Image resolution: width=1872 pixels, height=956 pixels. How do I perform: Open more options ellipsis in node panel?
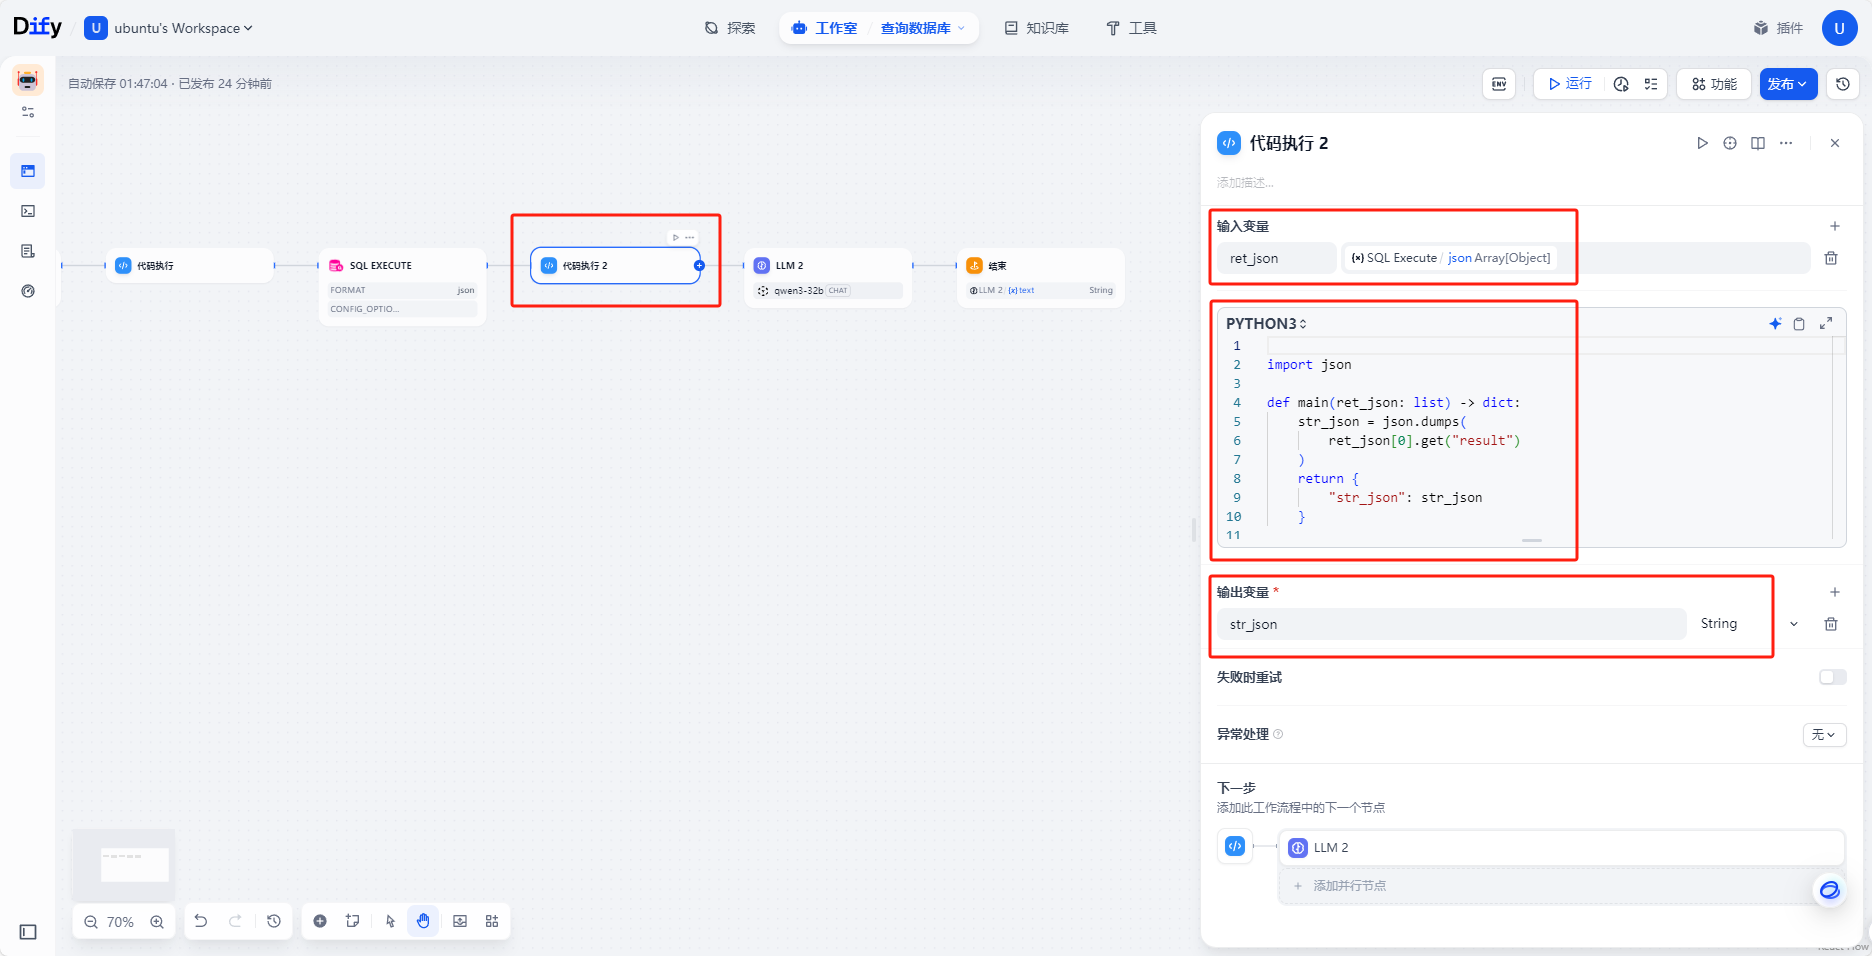click(x=1786, y=143)
